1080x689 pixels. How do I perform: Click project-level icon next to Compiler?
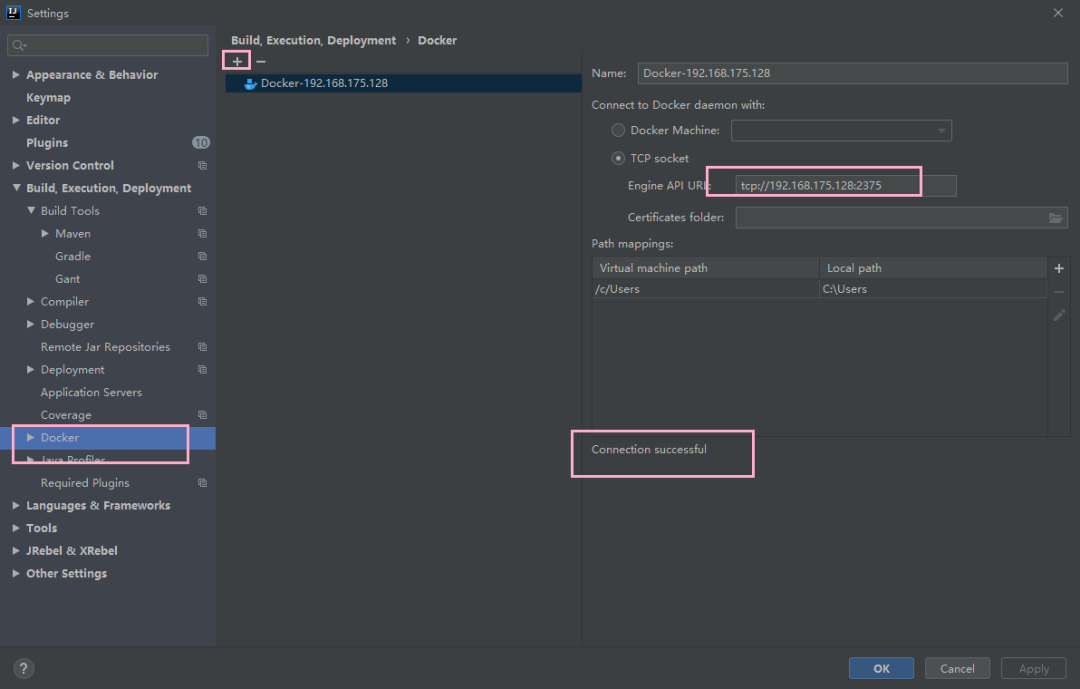coord(202,302)
